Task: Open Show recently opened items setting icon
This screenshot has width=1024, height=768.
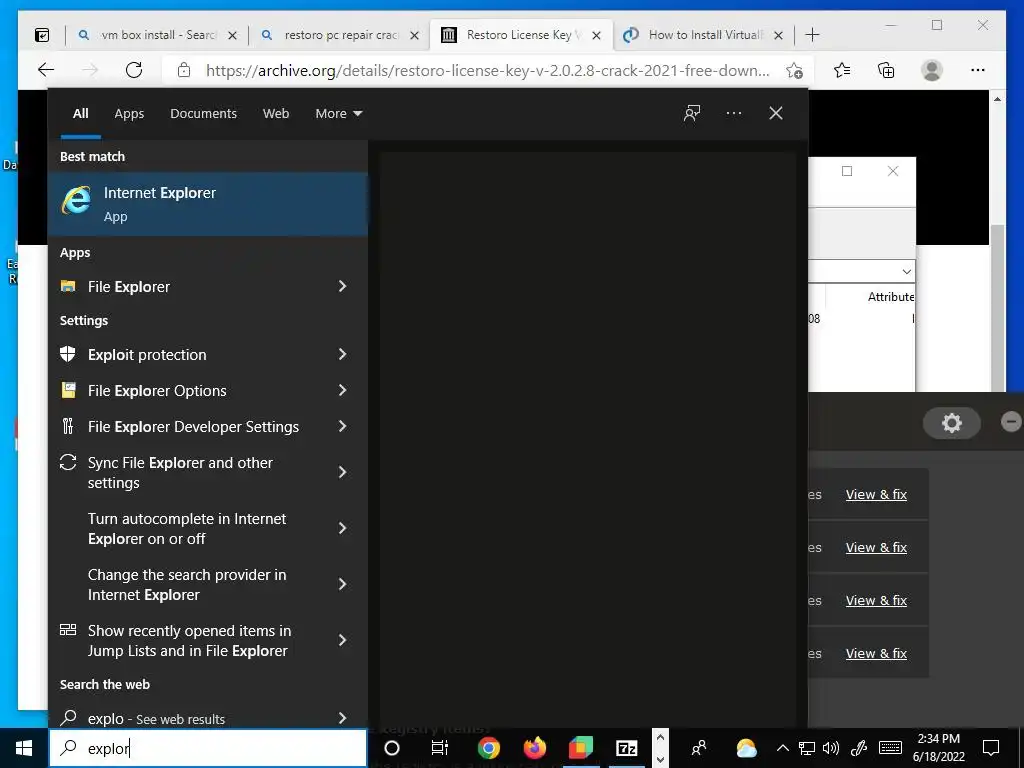Action: point(68,630)
